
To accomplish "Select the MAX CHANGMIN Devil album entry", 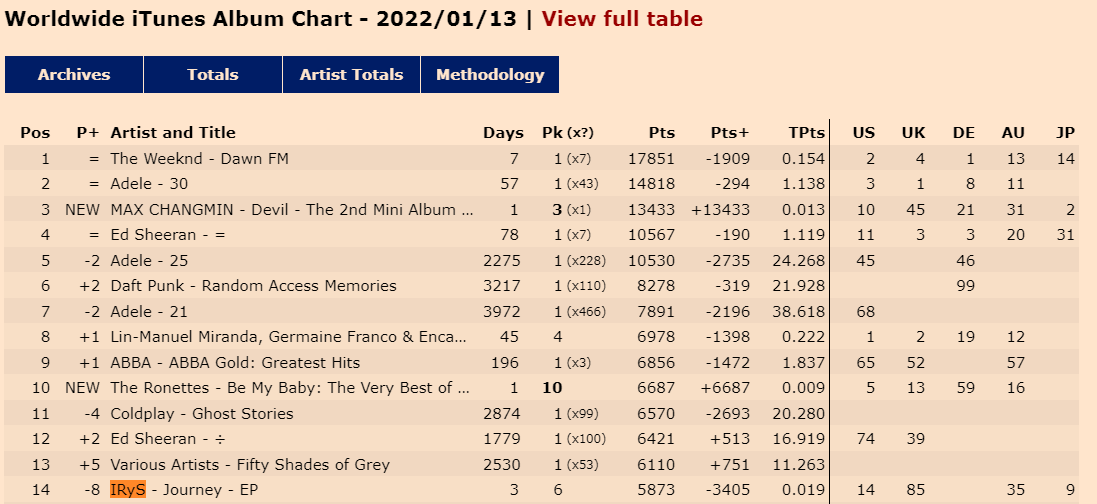I will coord(292,210).
